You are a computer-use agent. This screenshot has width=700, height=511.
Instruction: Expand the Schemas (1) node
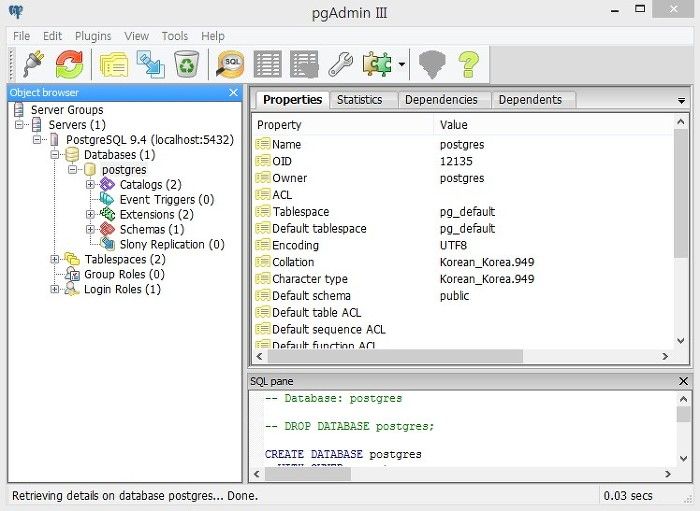[x=90, y=229]
